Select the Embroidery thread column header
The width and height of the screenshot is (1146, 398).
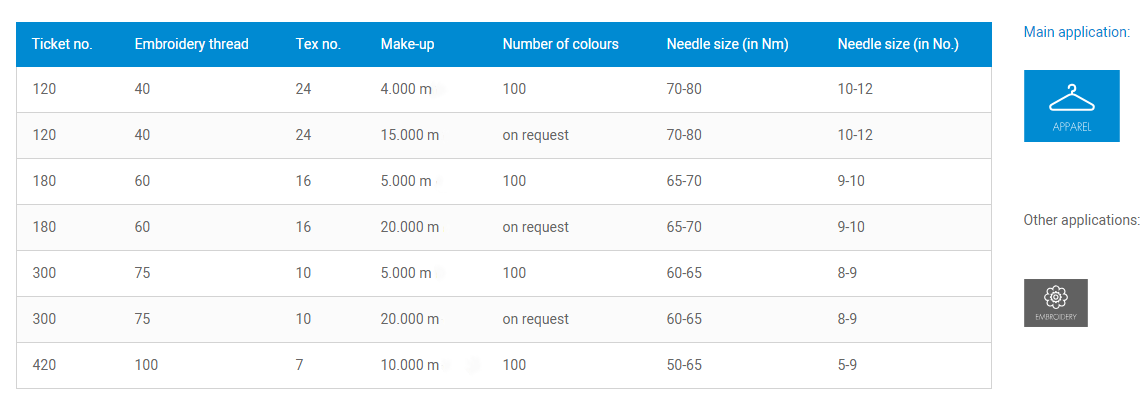[191, 45]
